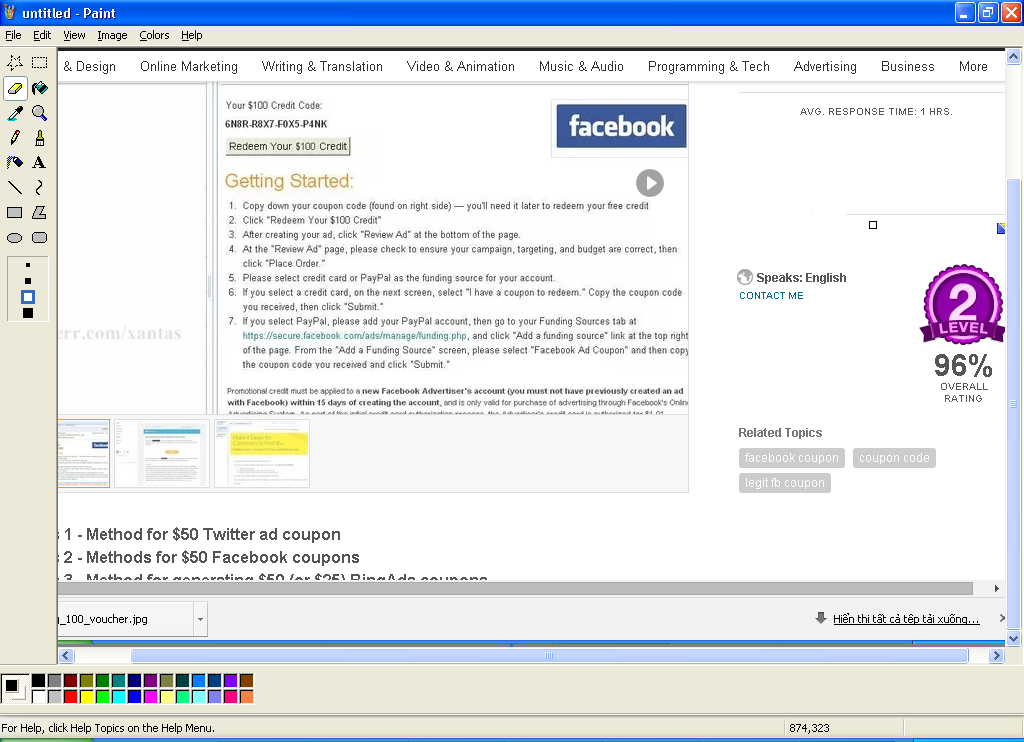Choose the smallest eraser size option
Viewport: 1024px width, 742px height.
(x=28, y=267)
